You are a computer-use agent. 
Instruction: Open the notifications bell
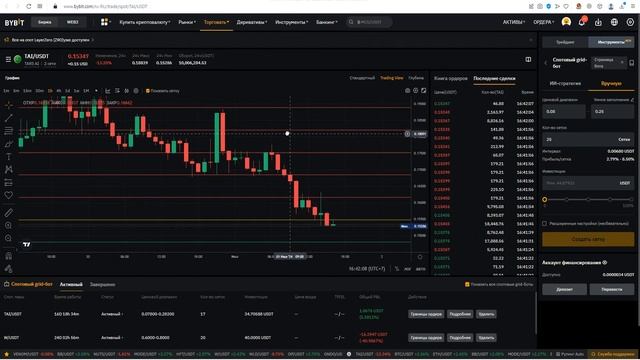click(582, 22)
